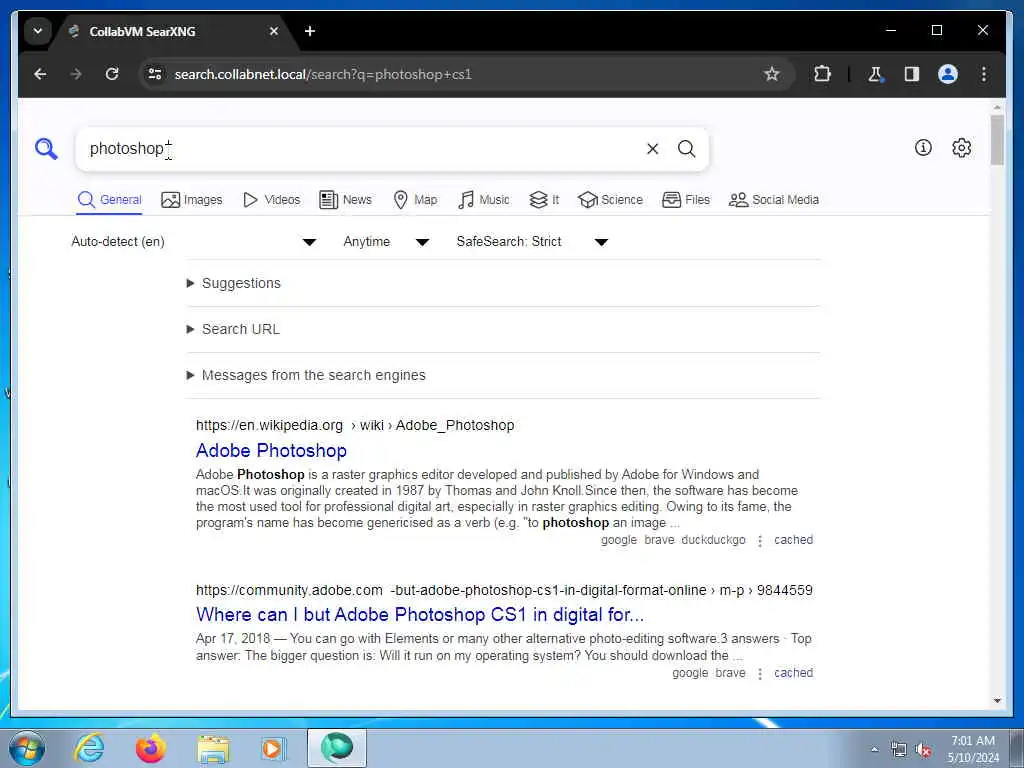
Task: Switch to the News tab
Action: 345,200
